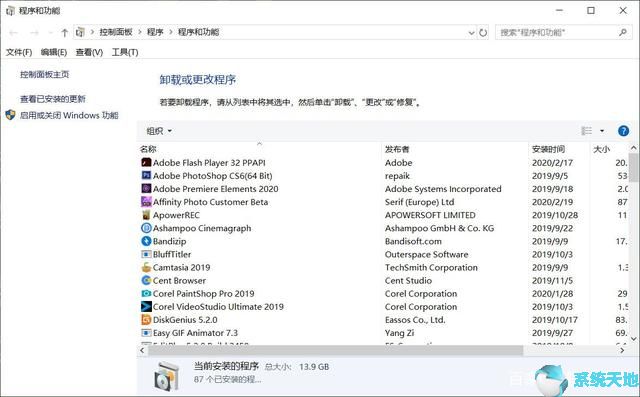
Task: Click publisher APOWERSOFT LIMITED
Action: pyautogui.click(x=430, y=215)
